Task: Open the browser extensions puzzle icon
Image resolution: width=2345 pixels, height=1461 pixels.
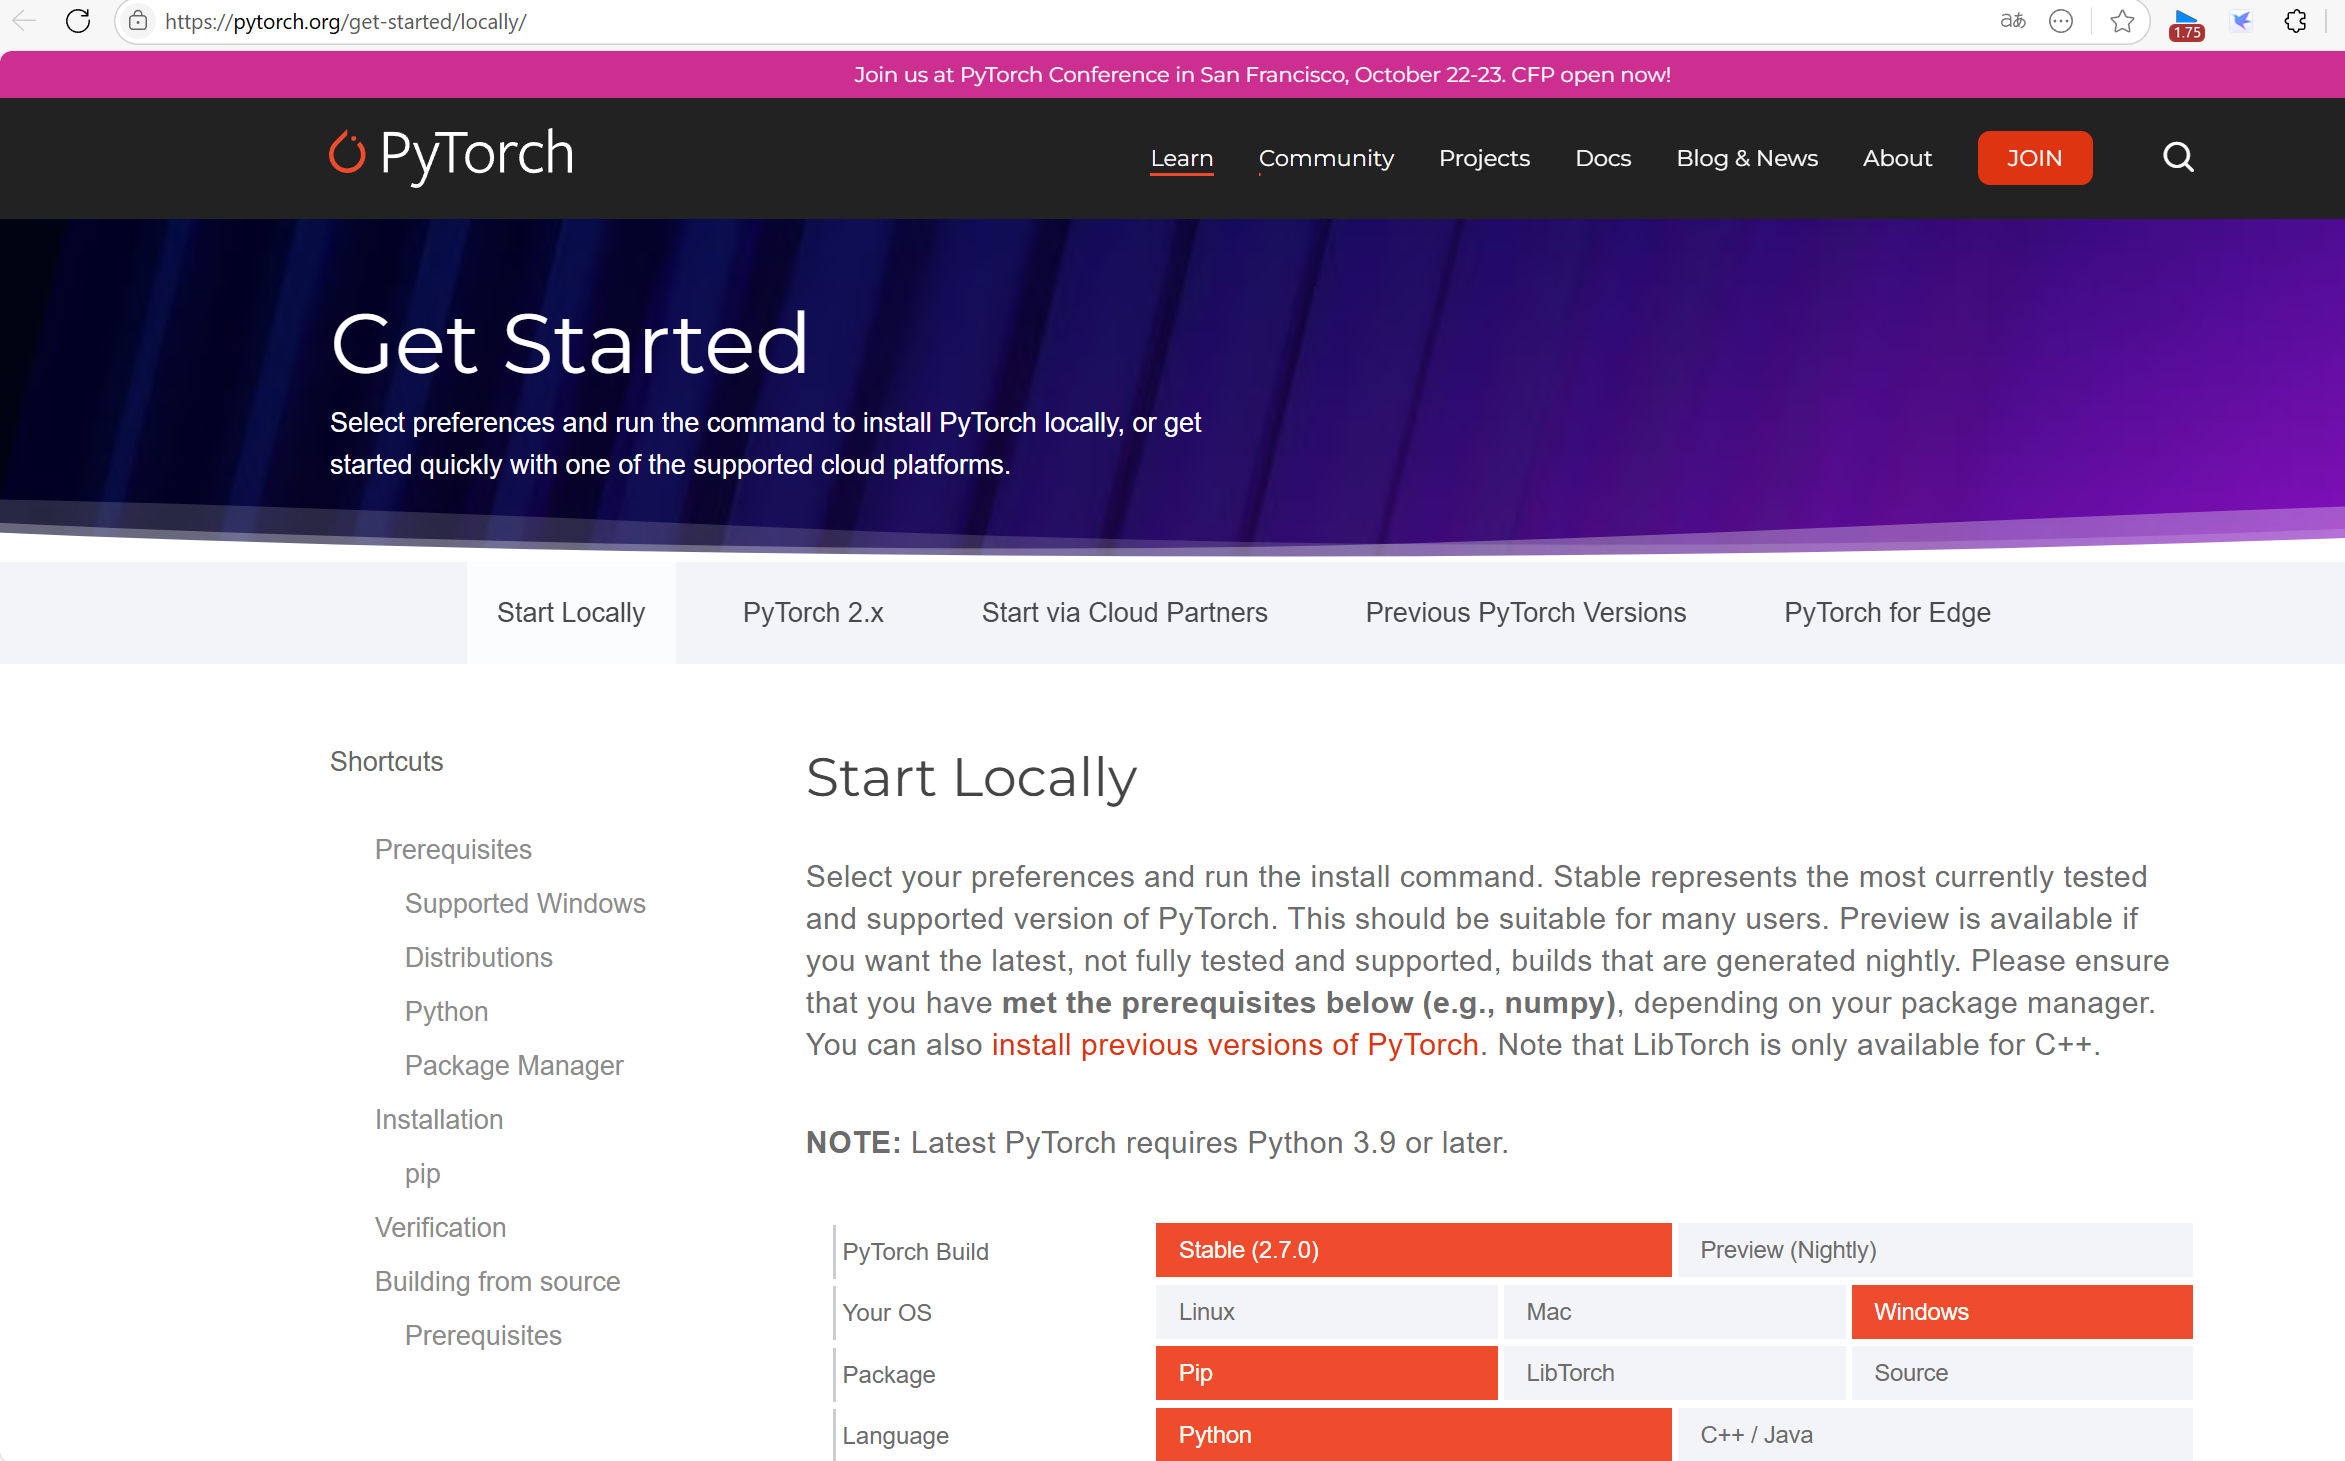Action: click(x=2296, y=21)
